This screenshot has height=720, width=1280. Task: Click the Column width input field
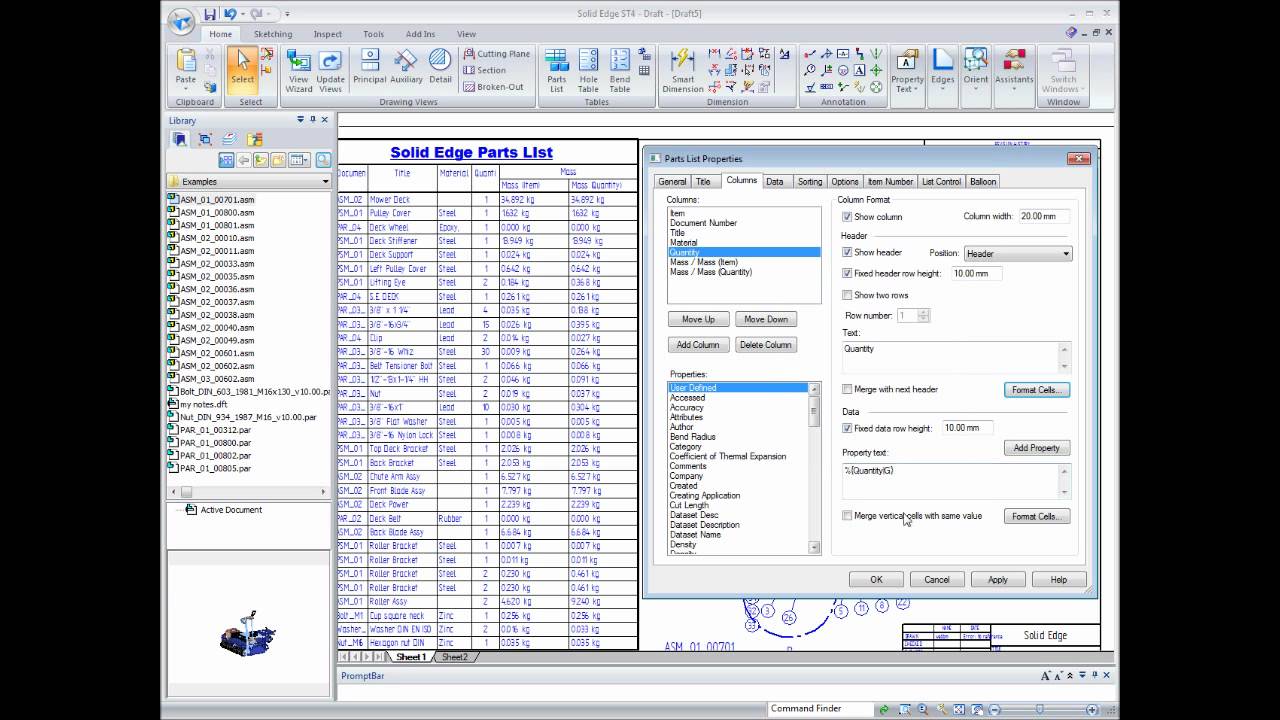(x=1043, y=217)
